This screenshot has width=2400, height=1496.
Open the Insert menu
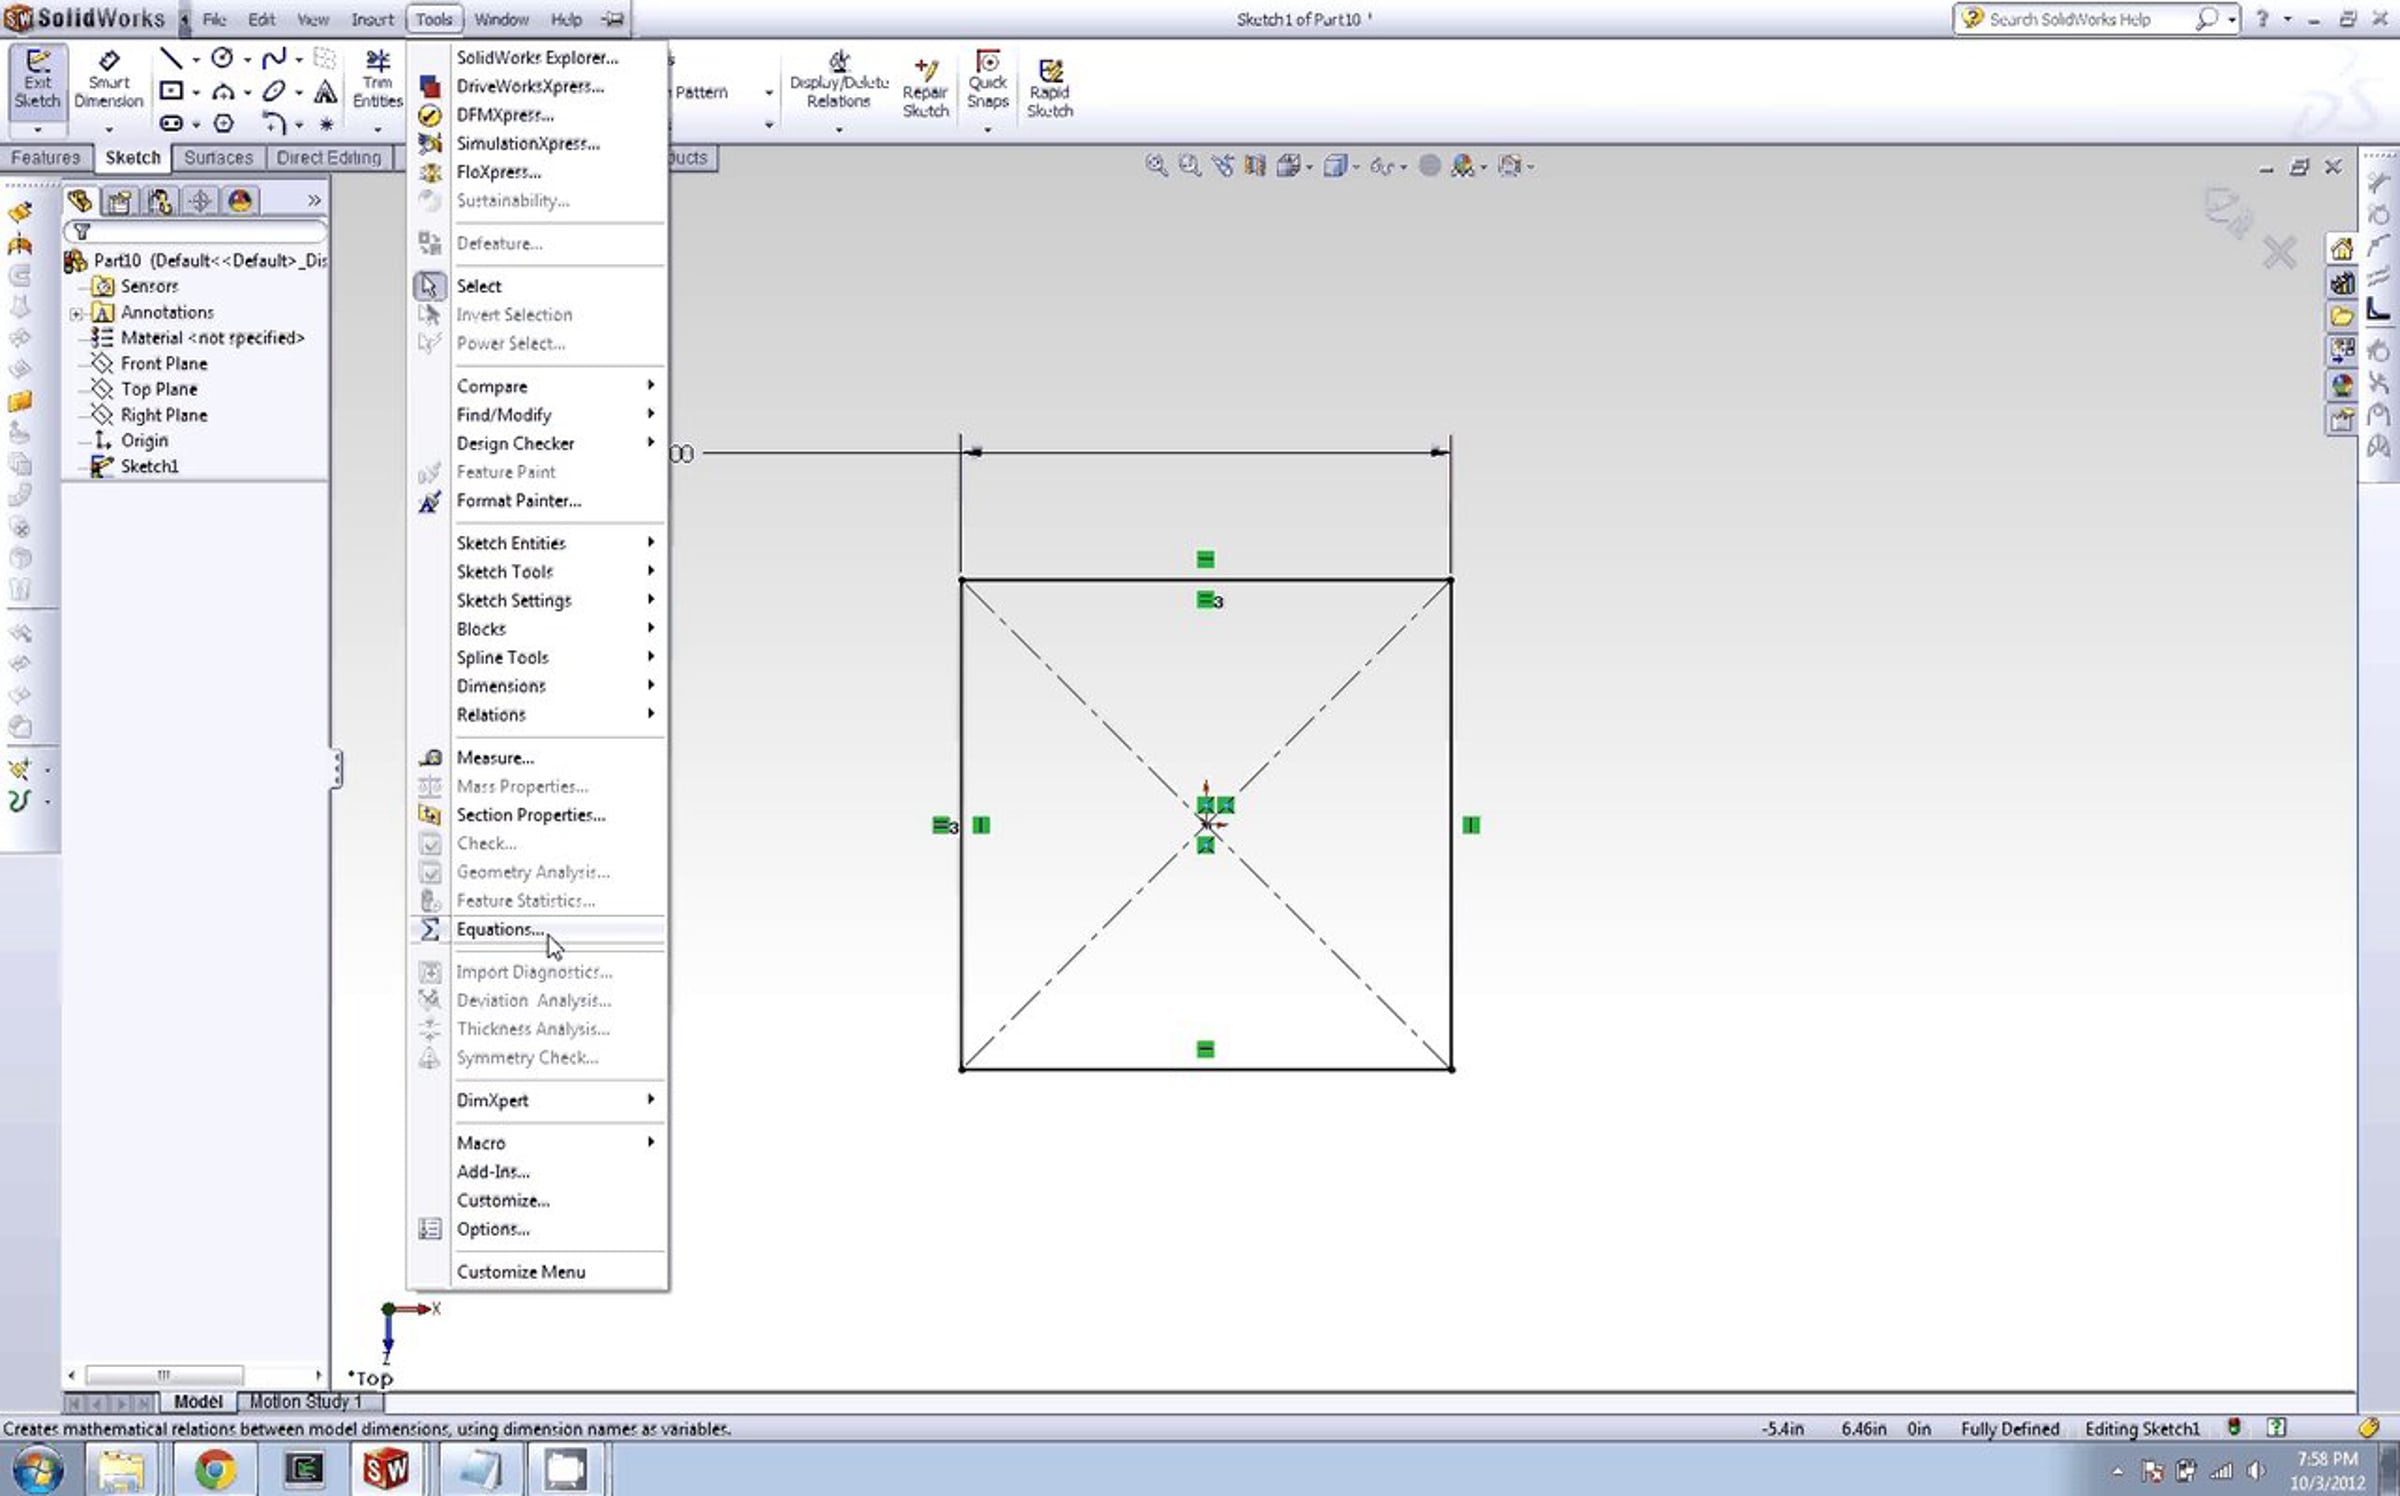(x=372, y=19)
